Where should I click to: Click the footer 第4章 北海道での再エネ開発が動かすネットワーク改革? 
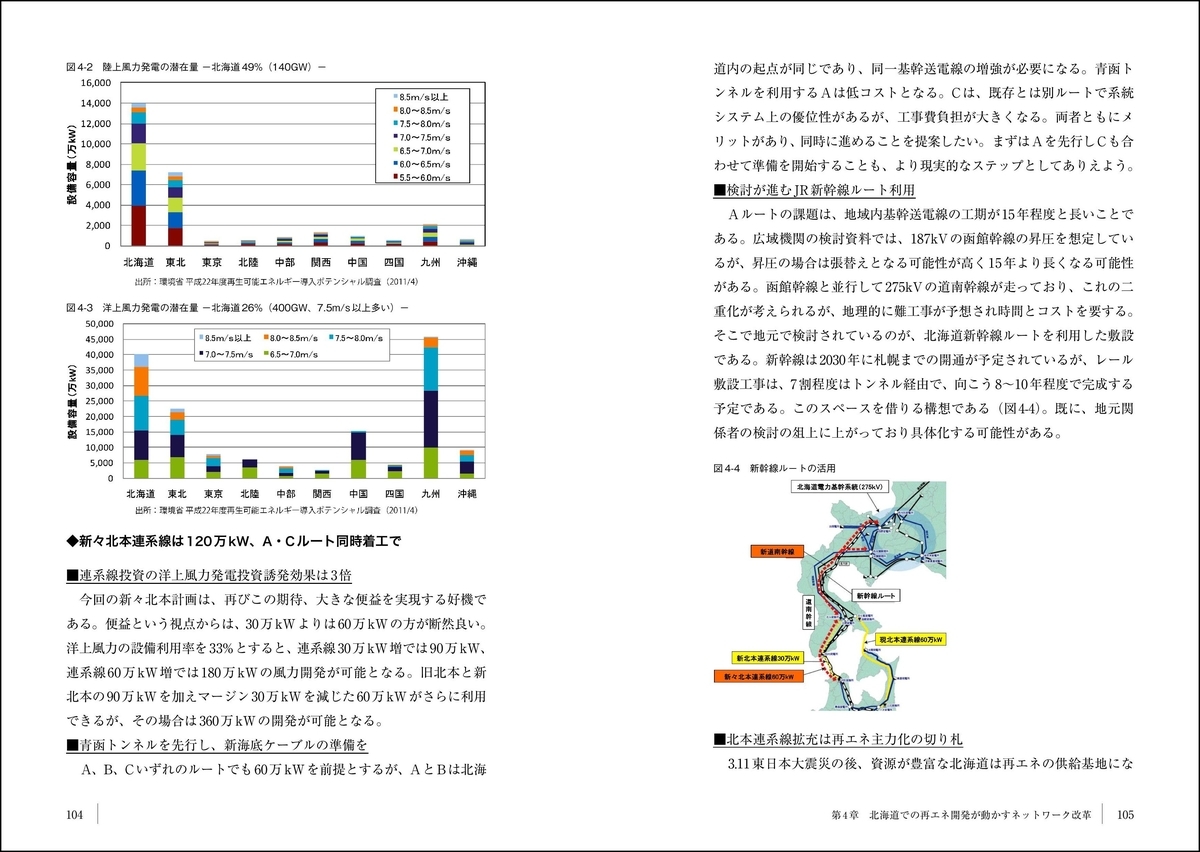[x=960, y=815]
